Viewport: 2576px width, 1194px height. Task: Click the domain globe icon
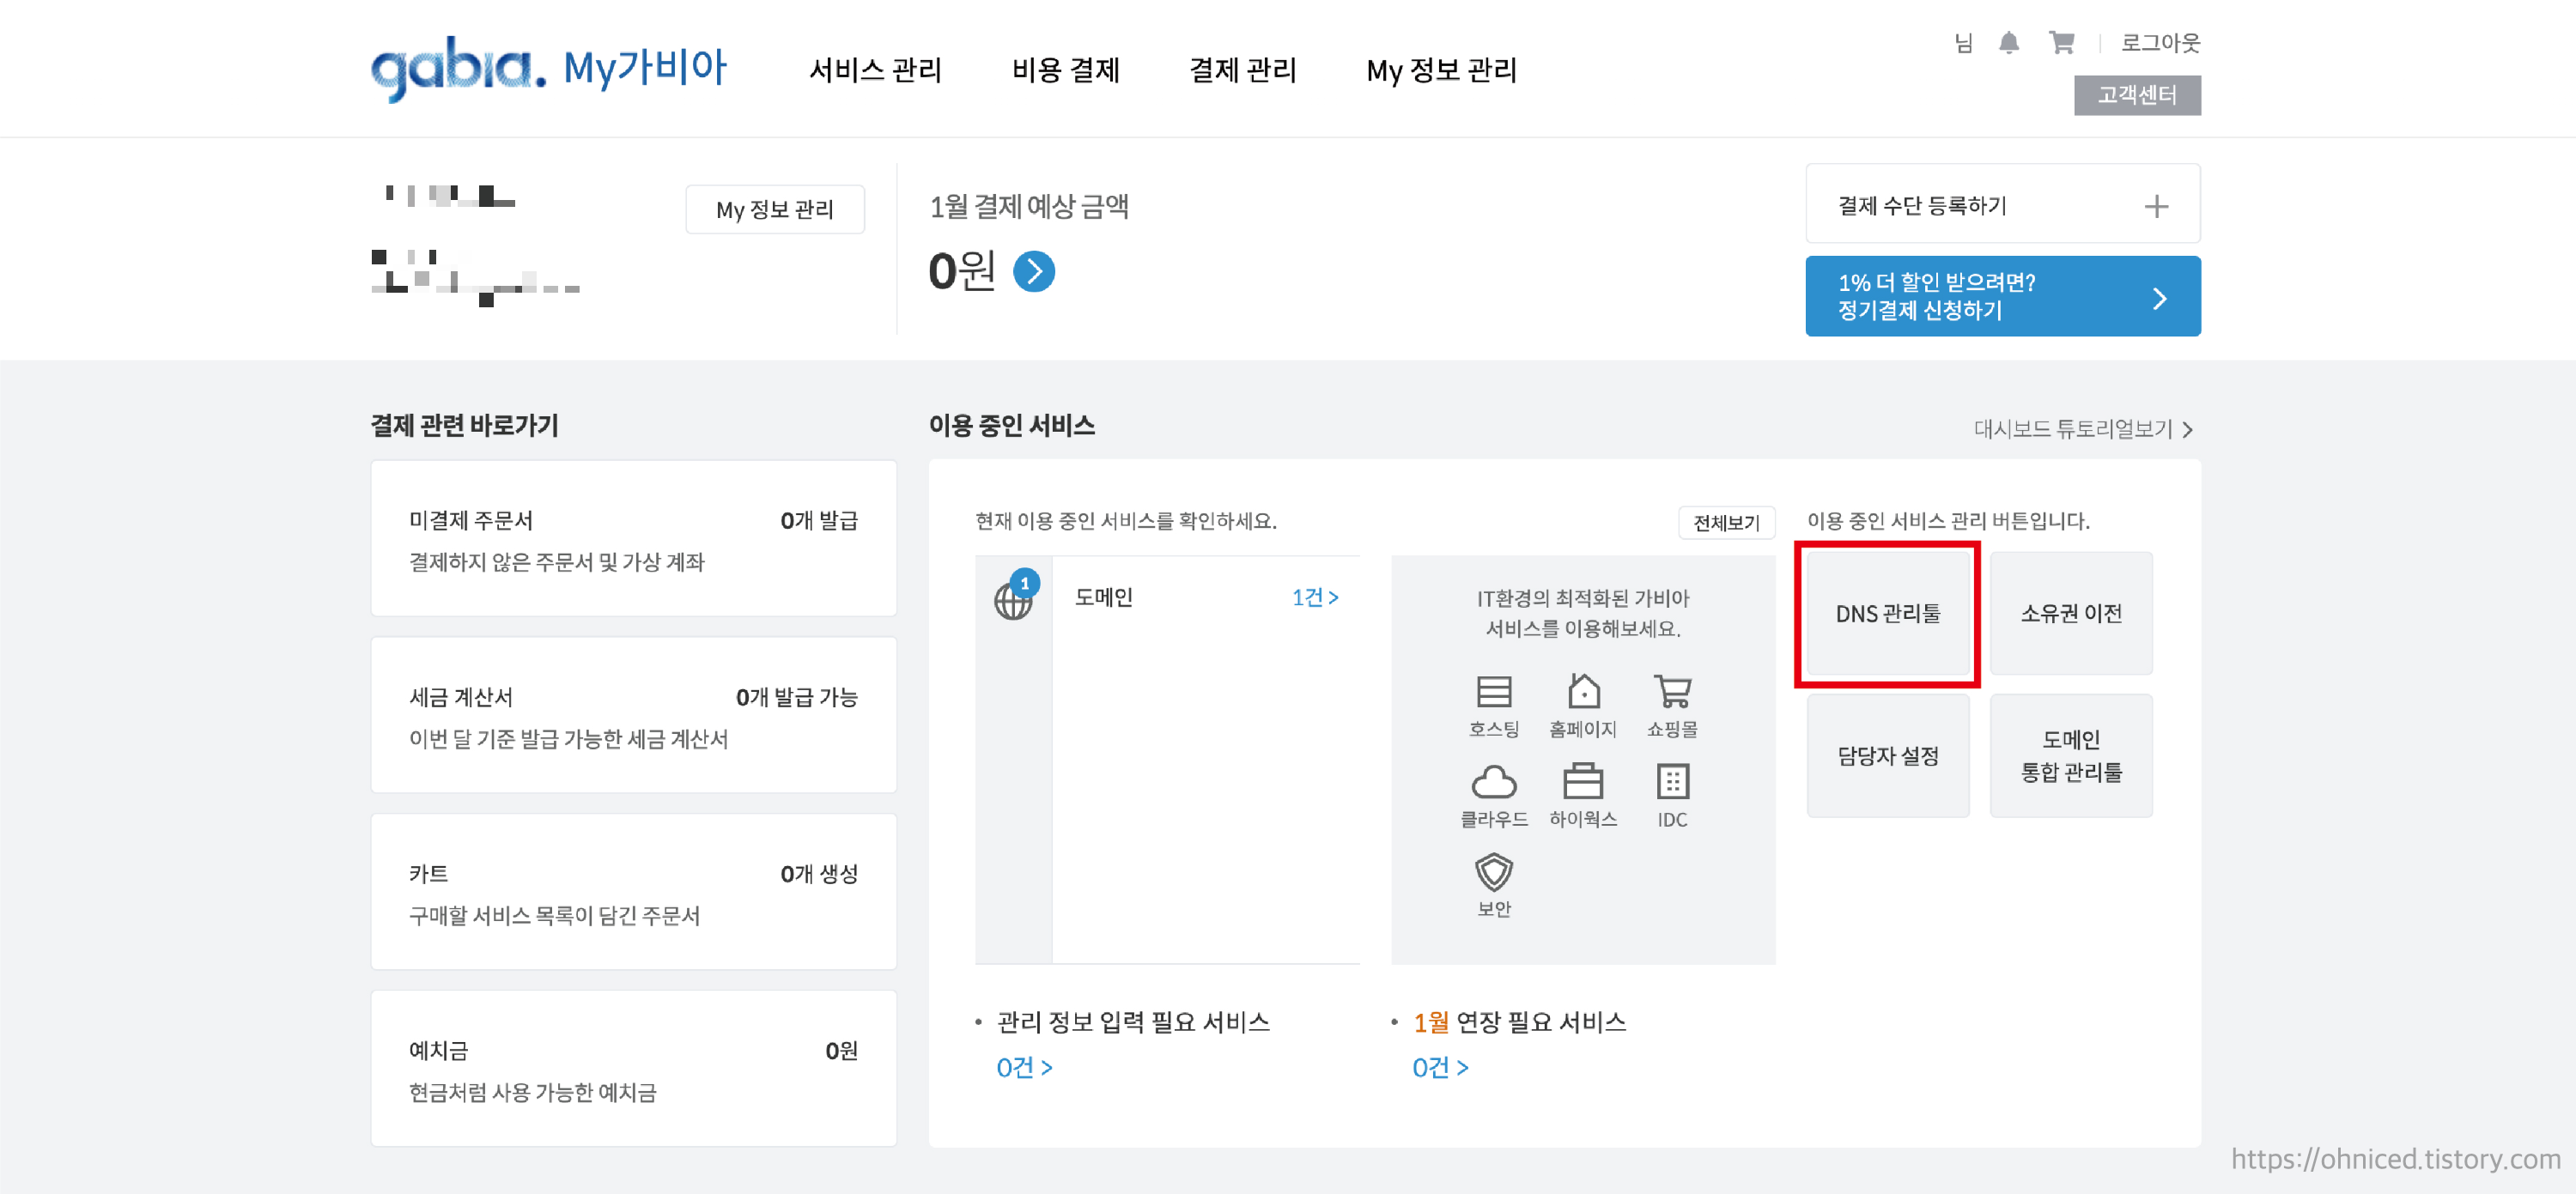coord(1013,601)
